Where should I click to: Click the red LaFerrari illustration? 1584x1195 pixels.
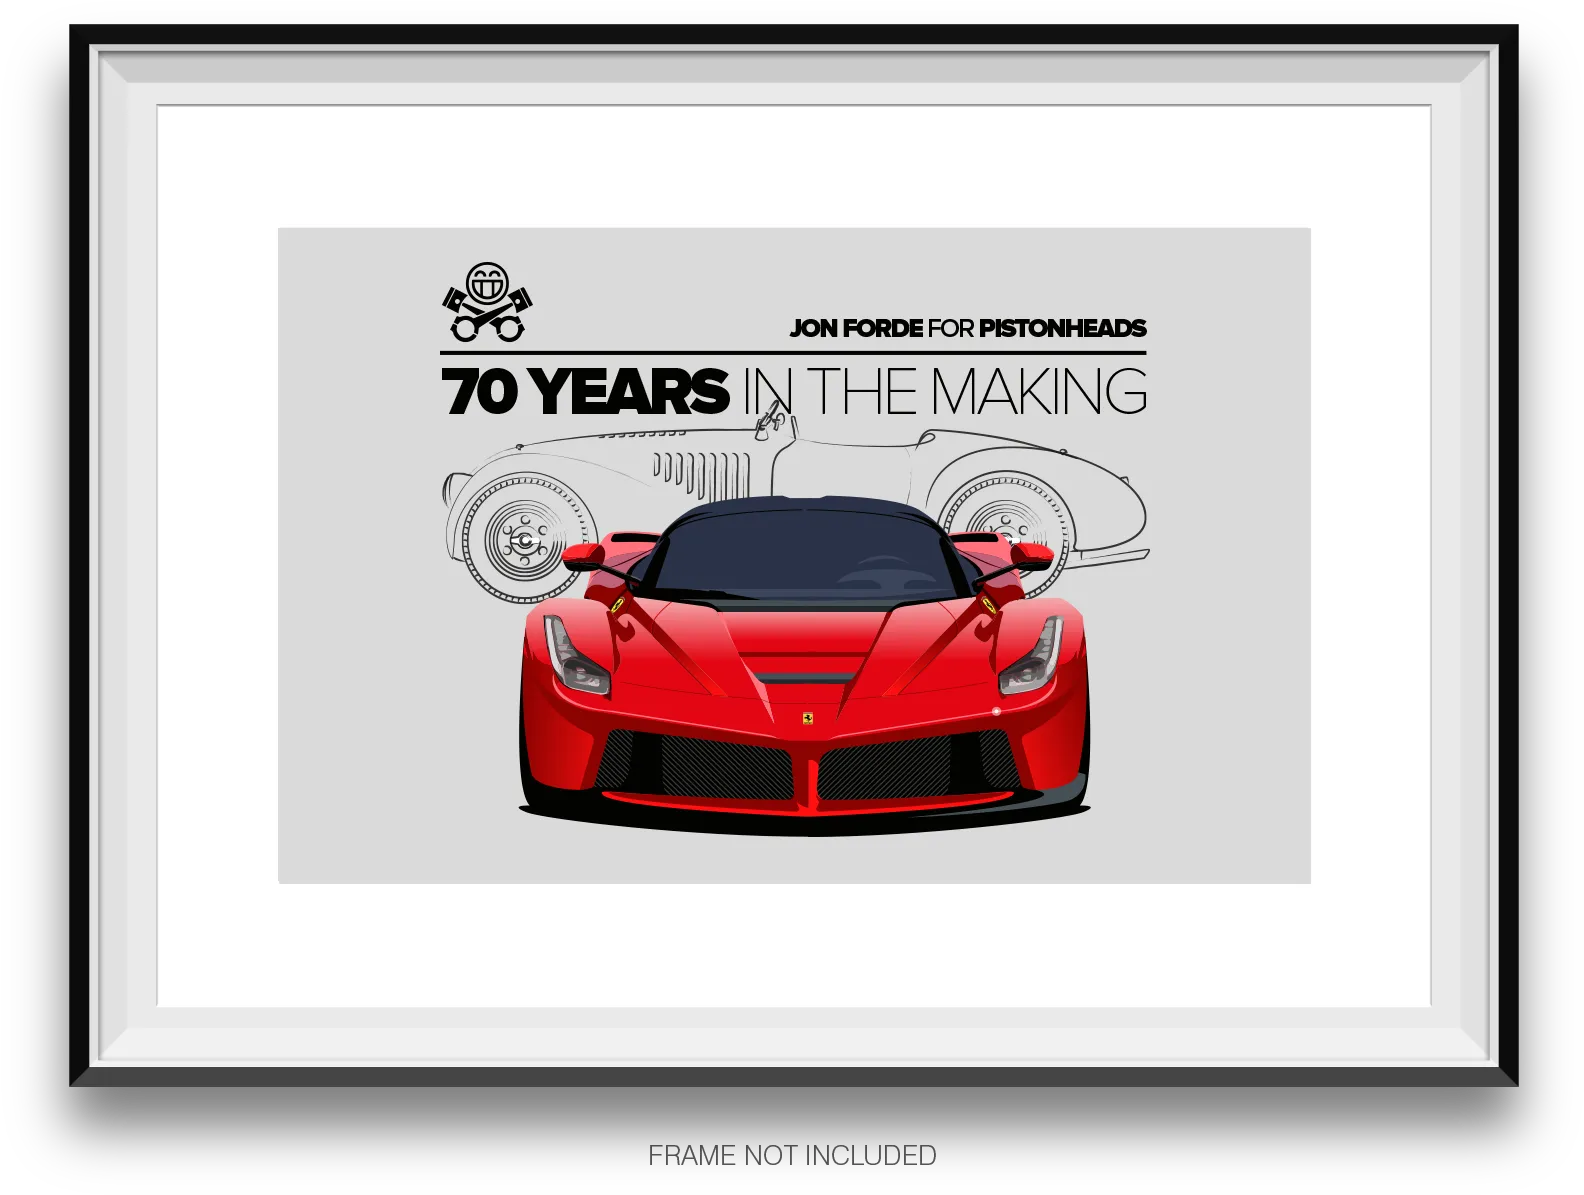pos(805,665)
